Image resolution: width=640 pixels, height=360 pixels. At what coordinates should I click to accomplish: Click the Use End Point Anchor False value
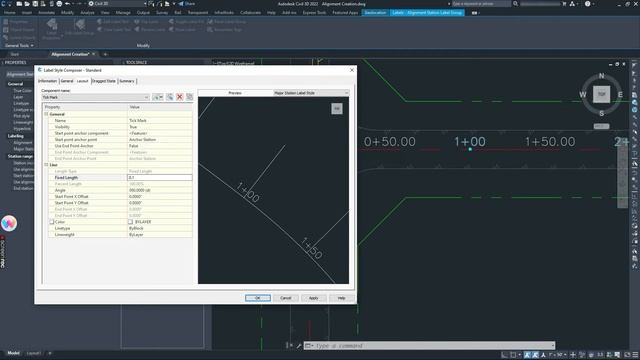pos(160,146)
